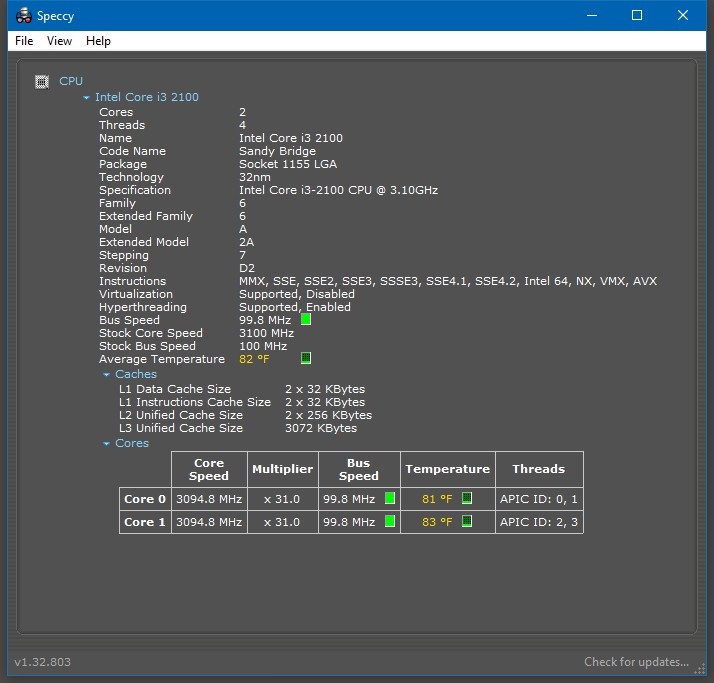Click the window resize grip
This screenshot has width=714, height=683.
point(699,668)
